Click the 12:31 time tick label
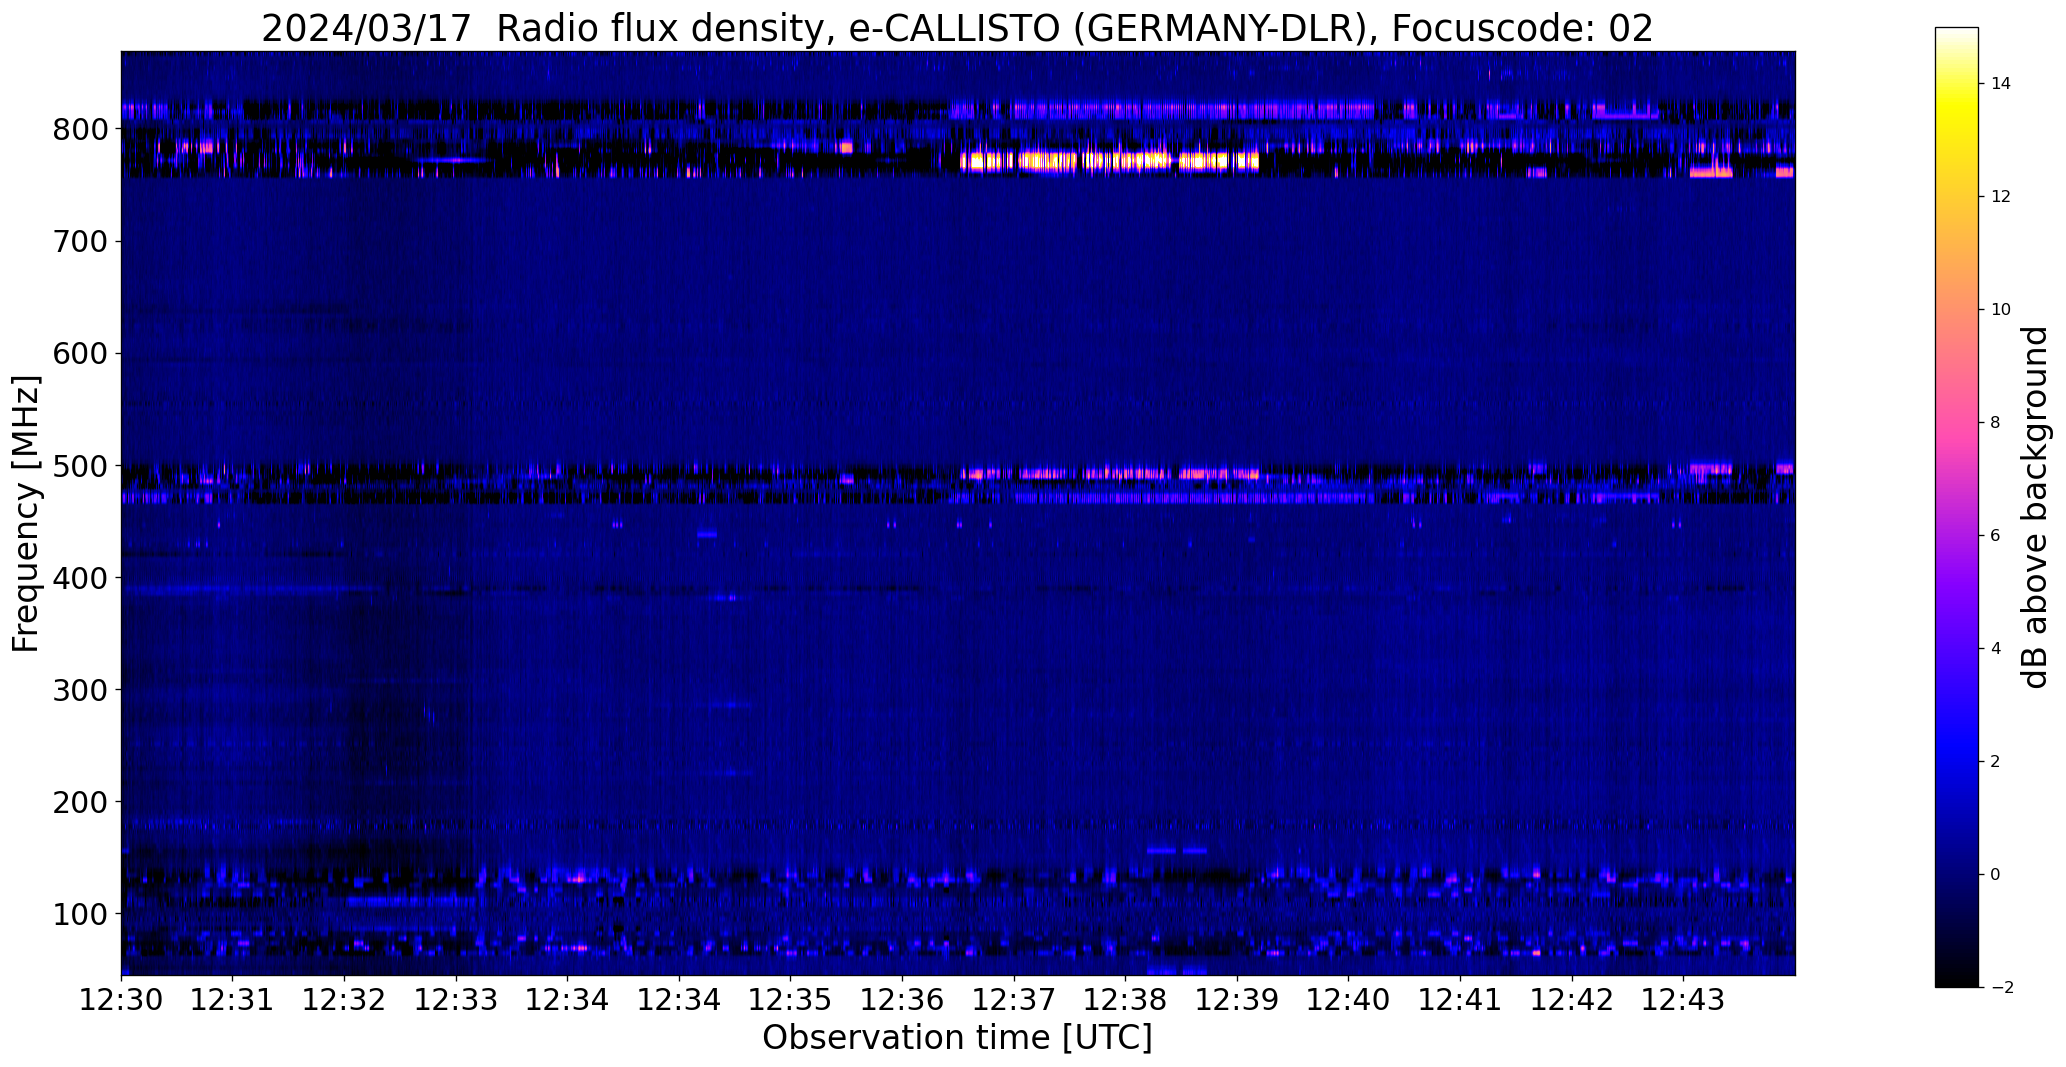 point(233,1000)
